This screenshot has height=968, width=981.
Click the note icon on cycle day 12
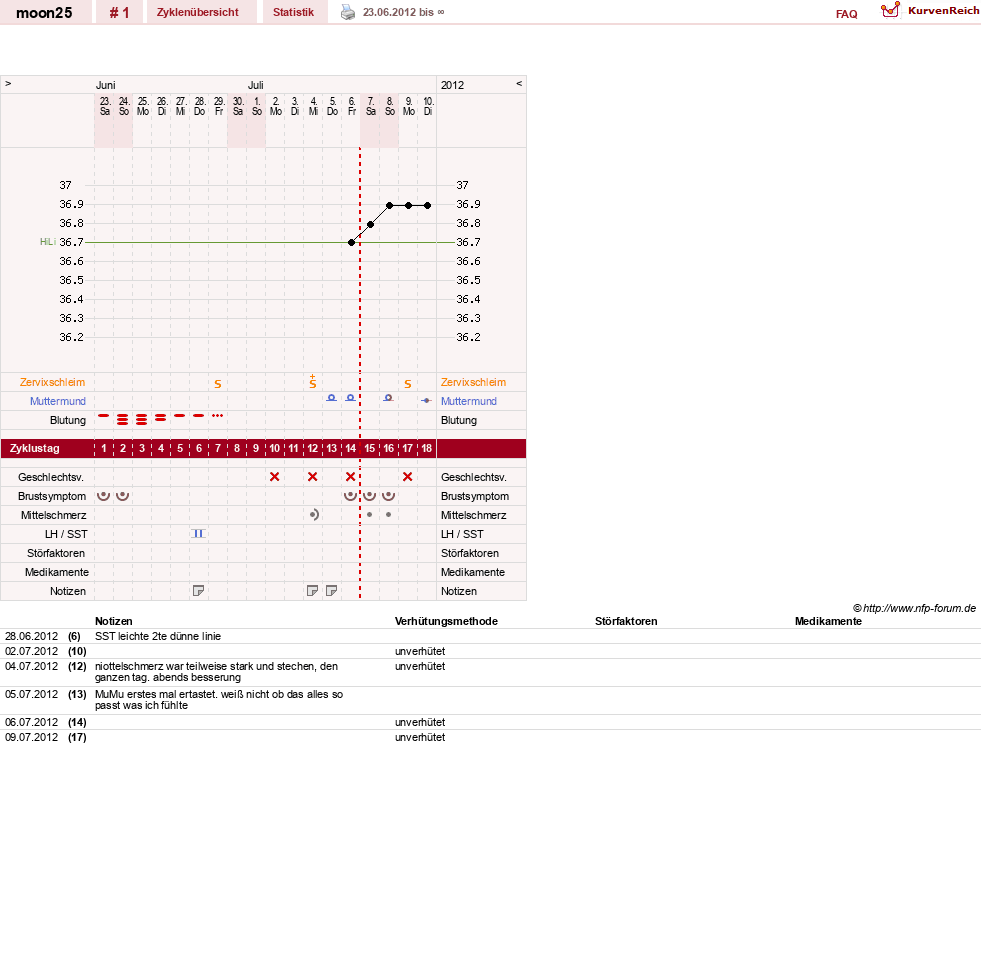pyautogui.click(x=312, y=591)
